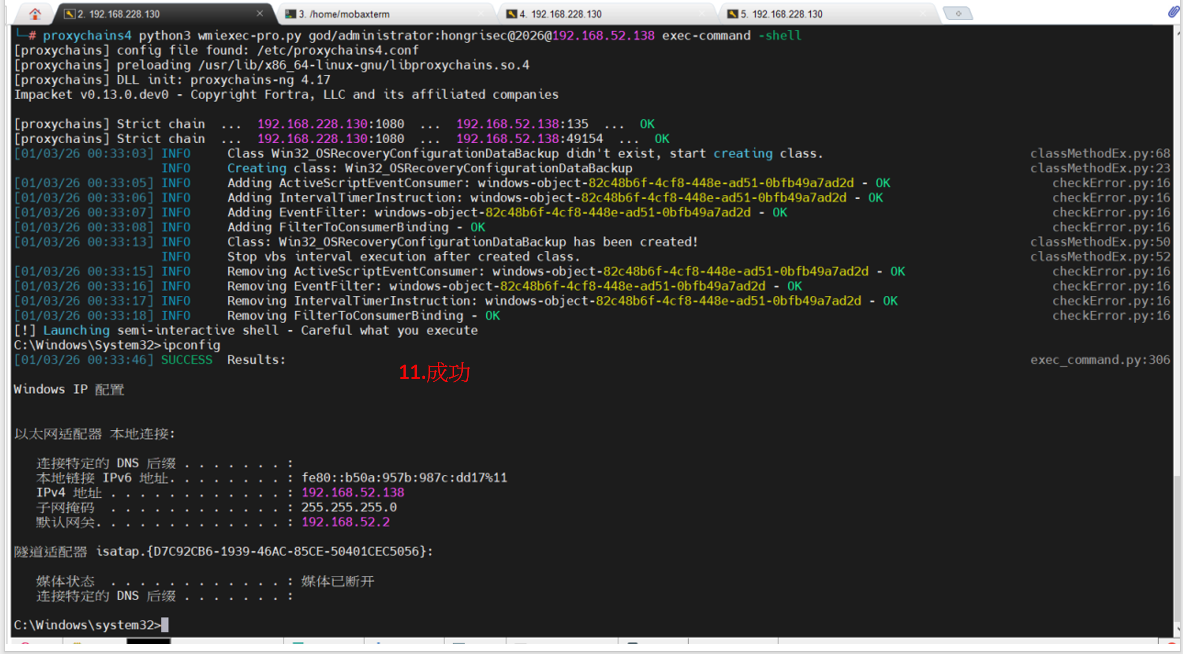Click 'Removing FilterToConsumerBinding' log line
This screenshot has height=654, width=1183.
click(364, 315)
